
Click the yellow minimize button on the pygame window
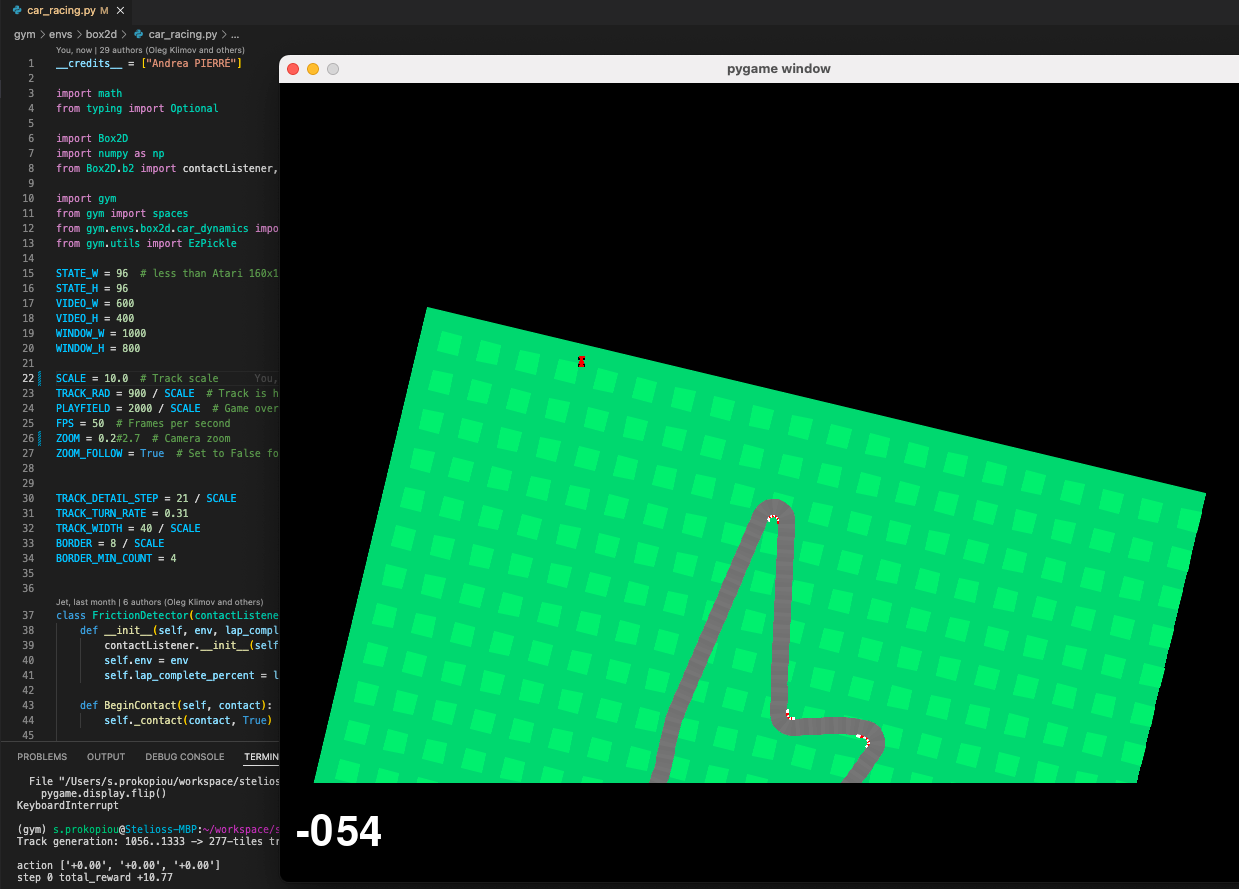point(312,69)
